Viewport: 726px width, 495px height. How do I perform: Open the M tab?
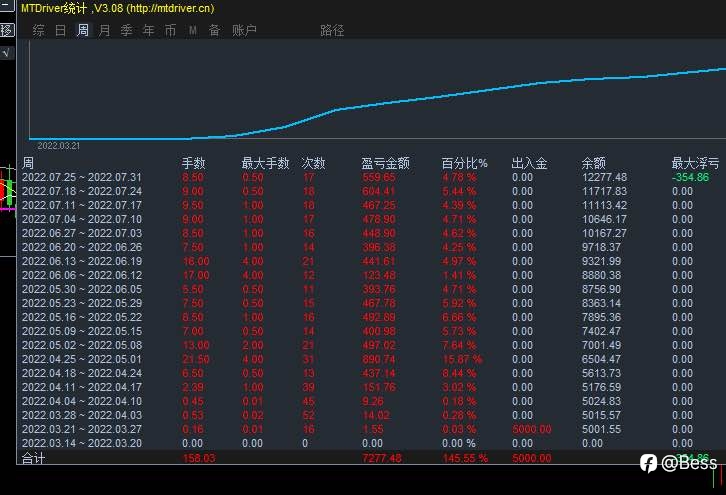(193, 31)
